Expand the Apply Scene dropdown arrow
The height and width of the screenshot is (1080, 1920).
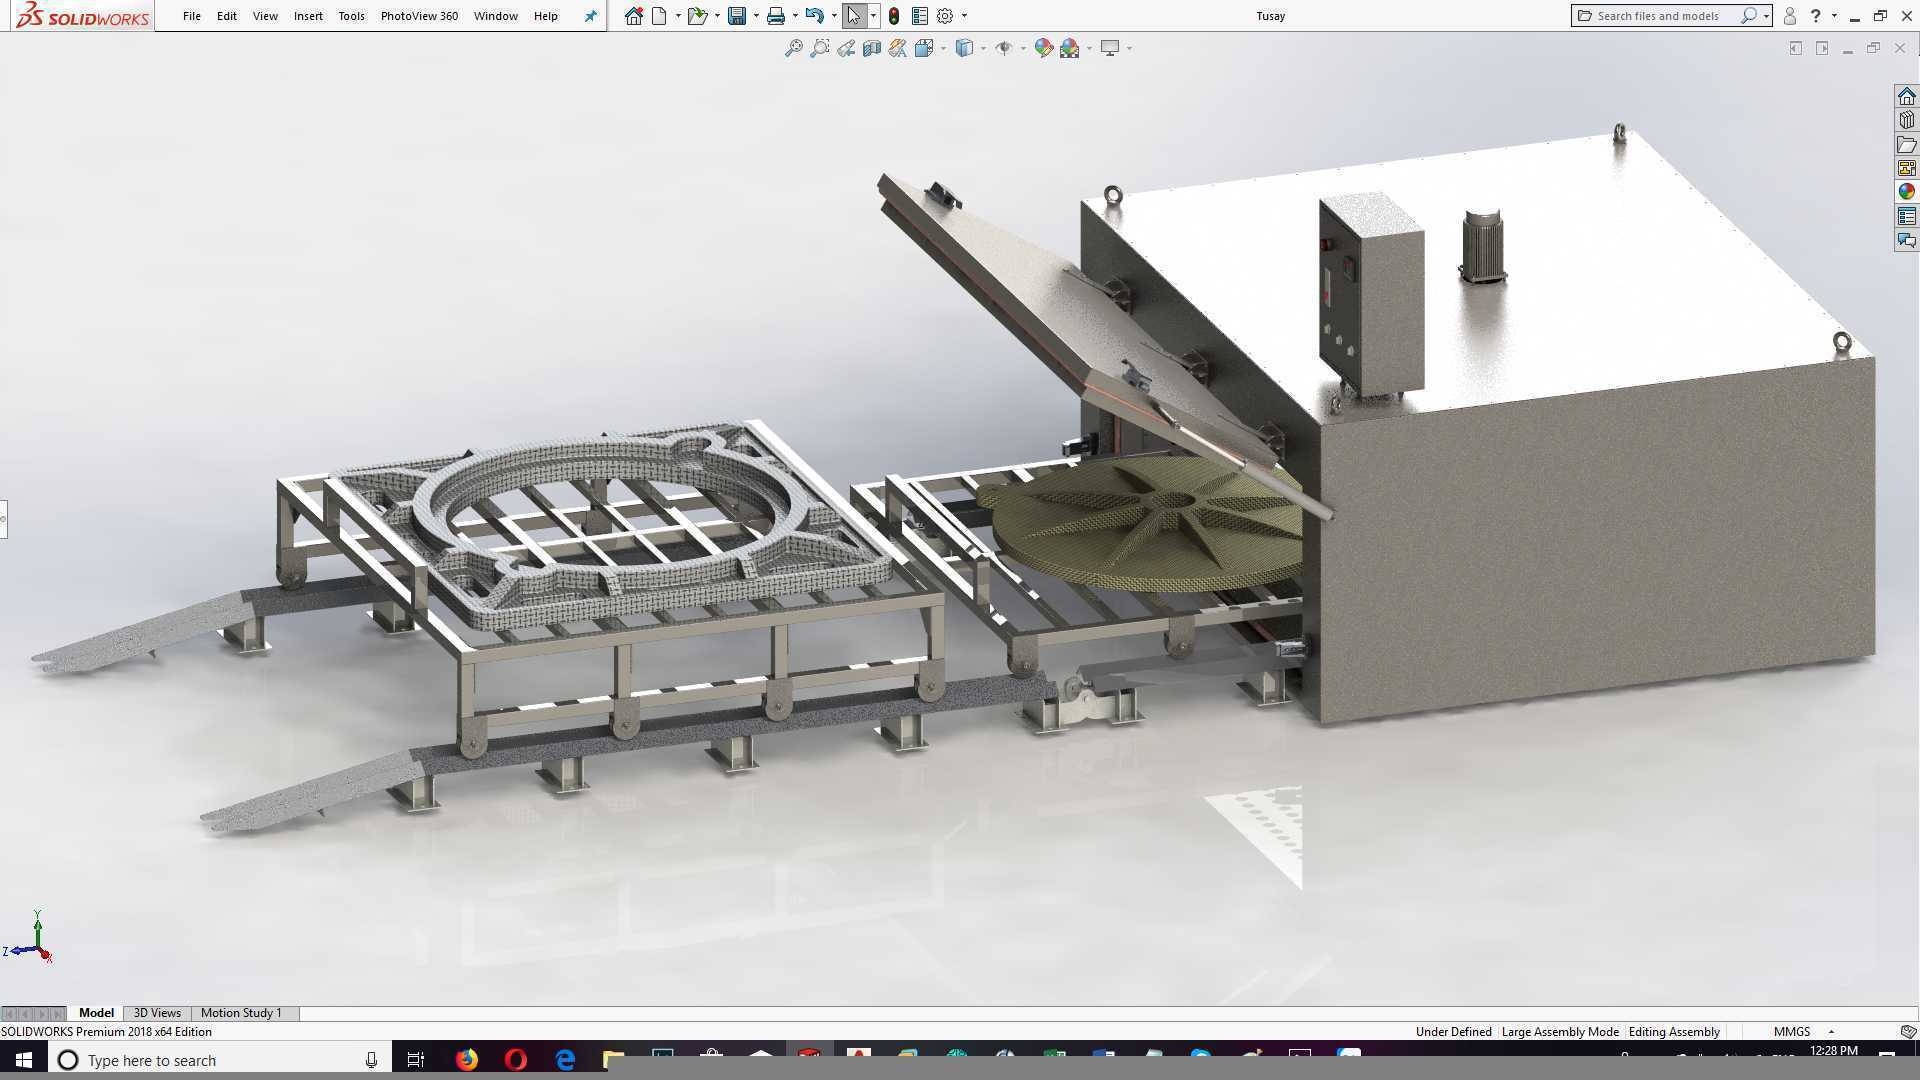click(x=1089, y=48)
